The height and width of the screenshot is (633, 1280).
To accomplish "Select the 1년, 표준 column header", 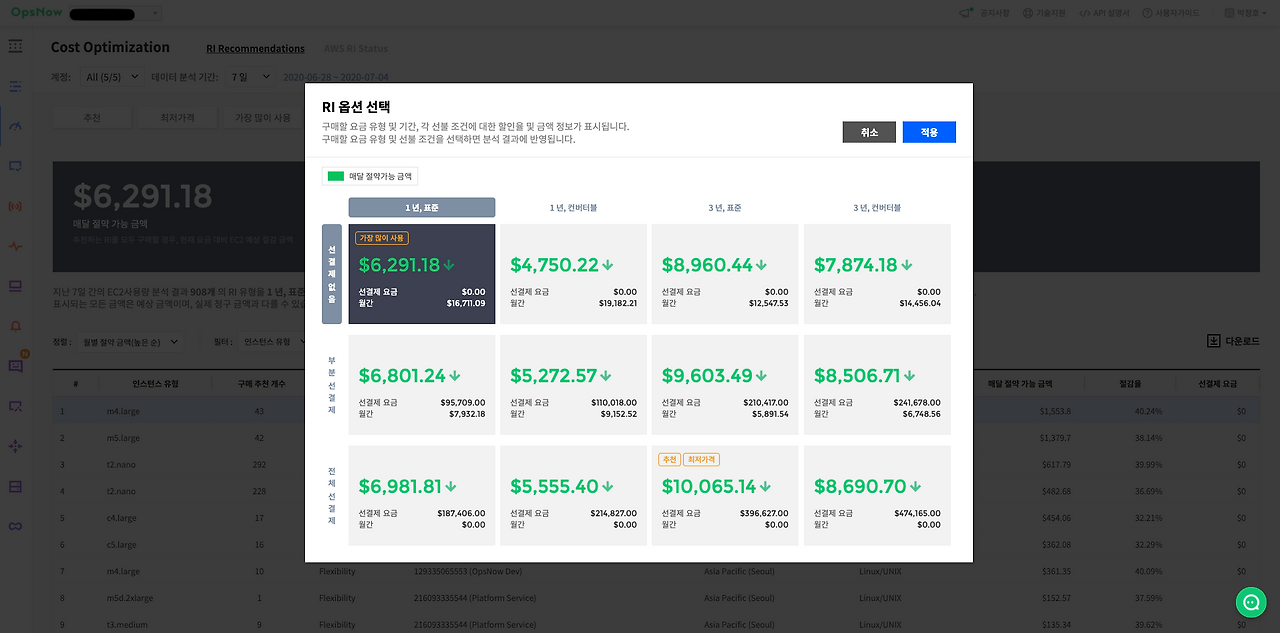I will point(422,207).
